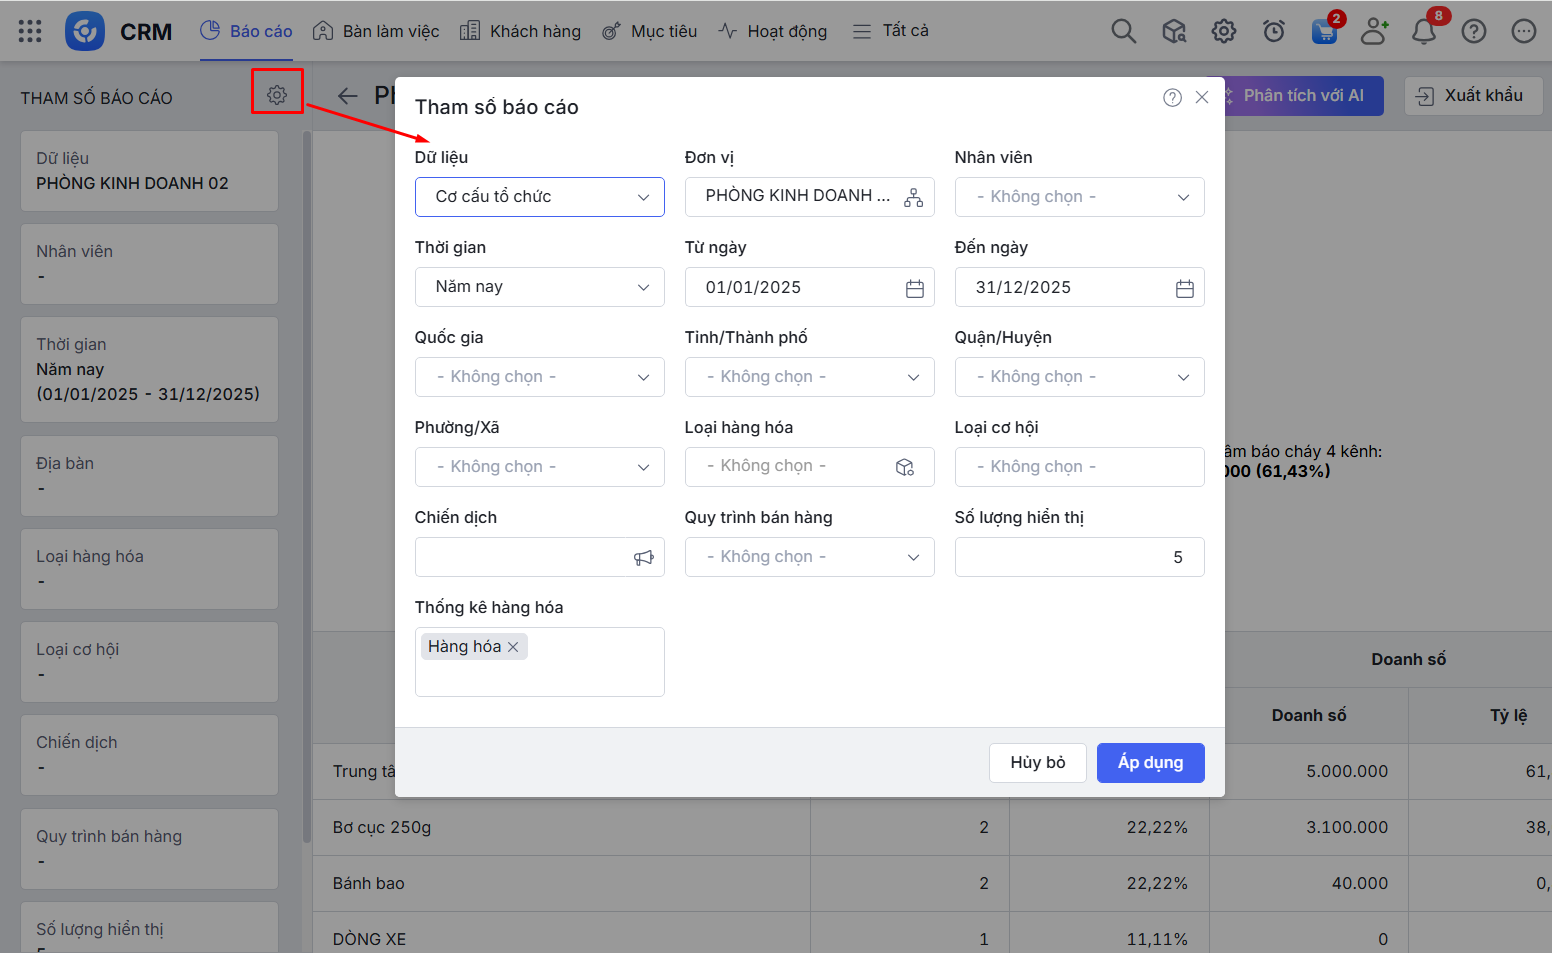The height and width of the screenshot is (953, 1552).
Task: Open the Nhân viên dropdown
Action: coord(1079,197)
